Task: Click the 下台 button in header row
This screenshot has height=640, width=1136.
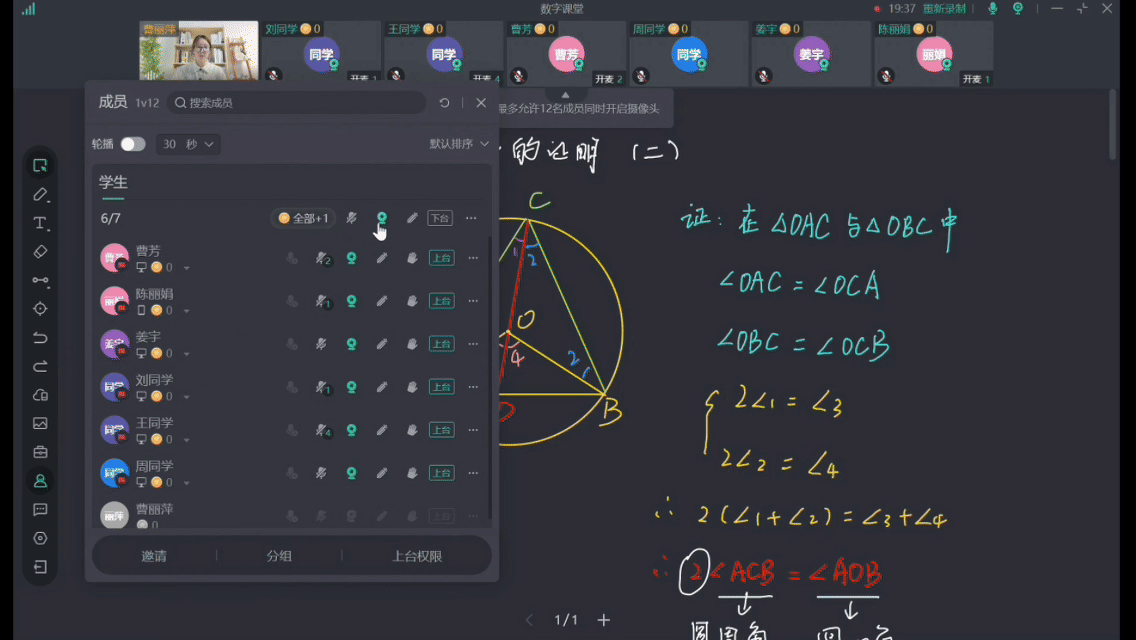Action: click(440, 217)
